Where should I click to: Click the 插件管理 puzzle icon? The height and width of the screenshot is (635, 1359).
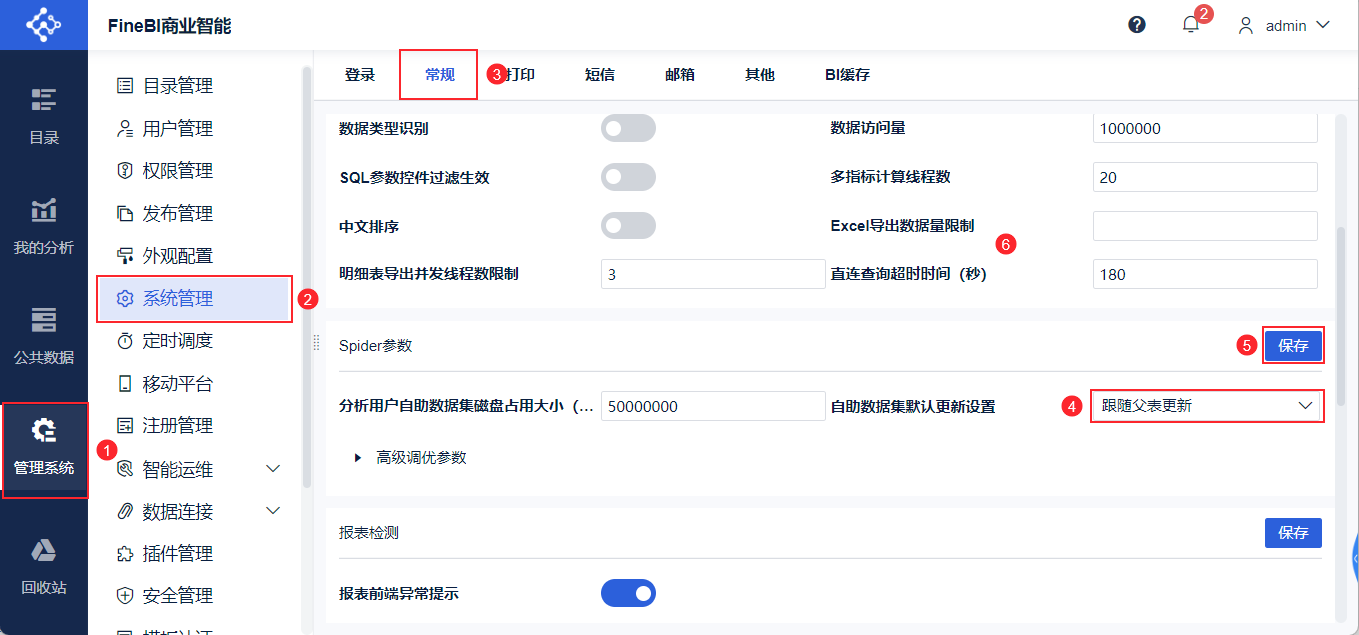(125, 553)
